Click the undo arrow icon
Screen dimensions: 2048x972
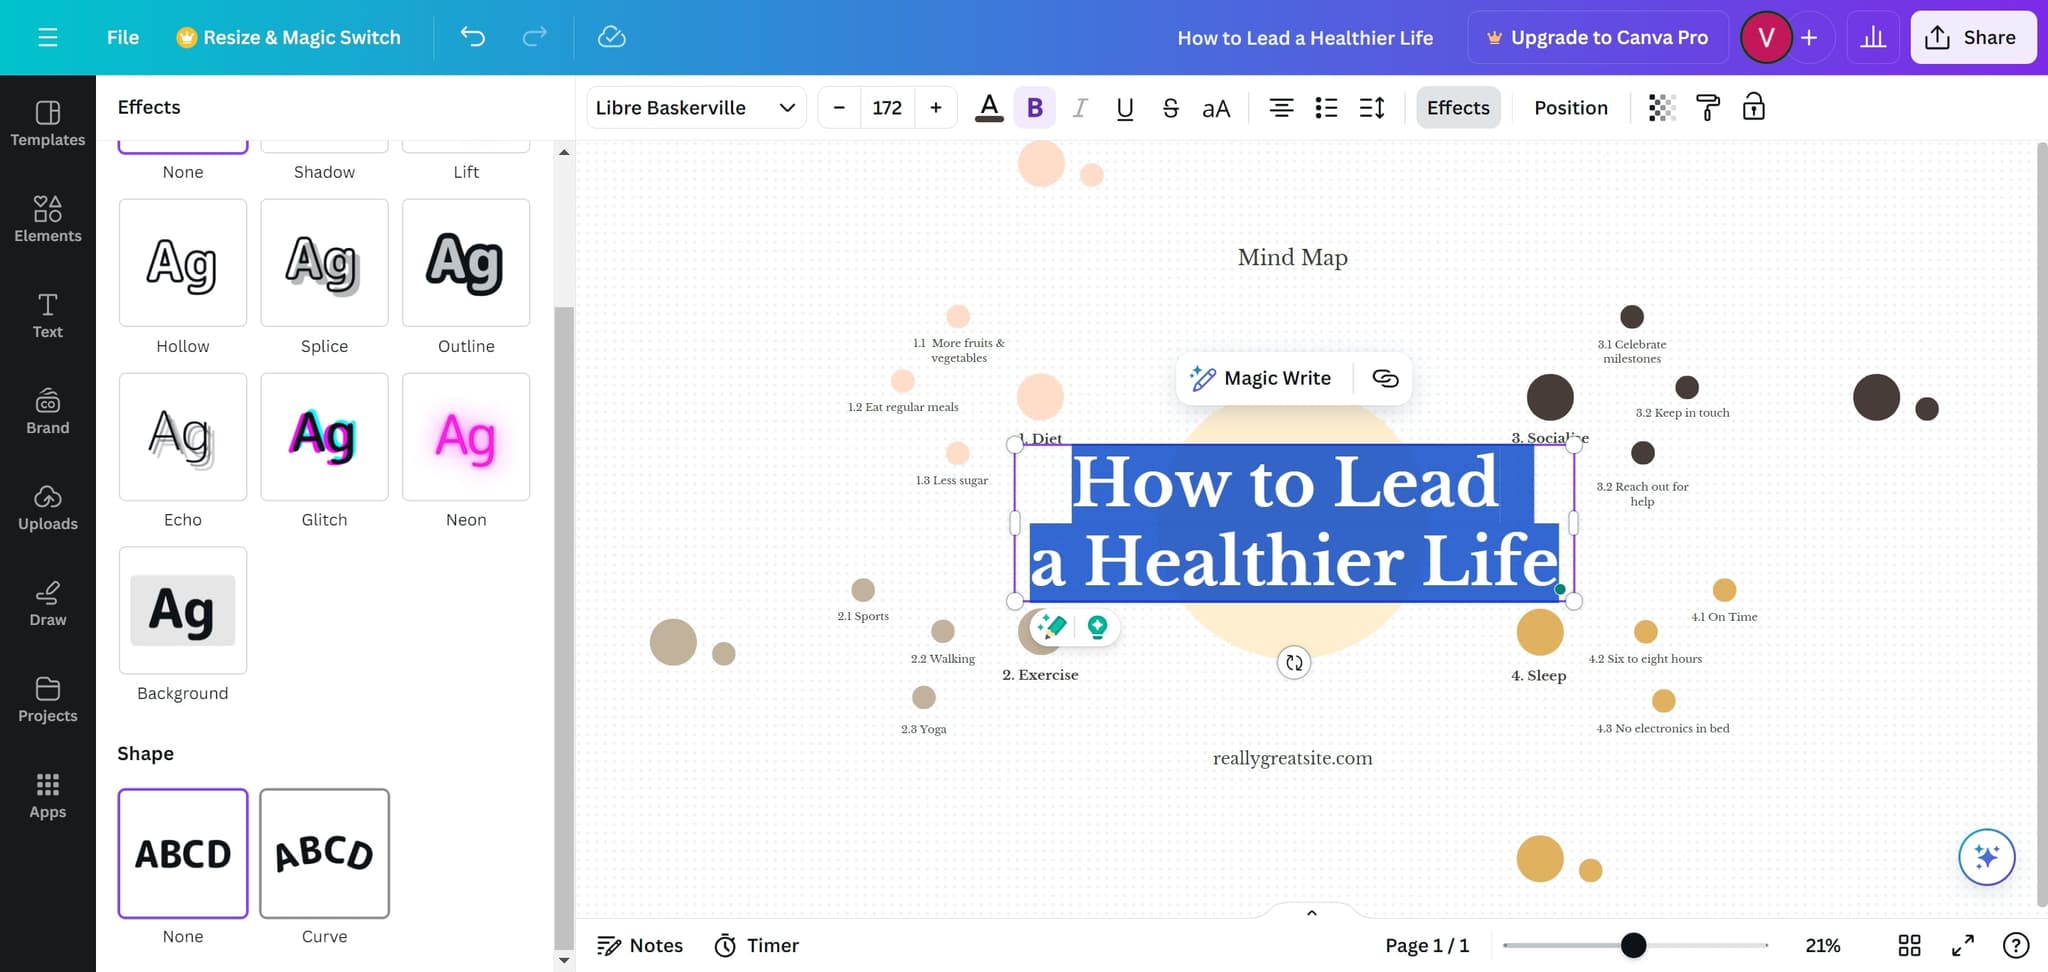(472, 37)
